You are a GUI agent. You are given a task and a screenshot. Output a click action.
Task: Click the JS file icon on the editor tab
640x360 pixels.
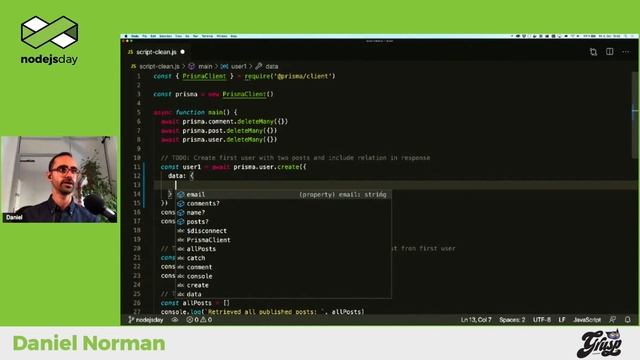click(x=130, y=52)
